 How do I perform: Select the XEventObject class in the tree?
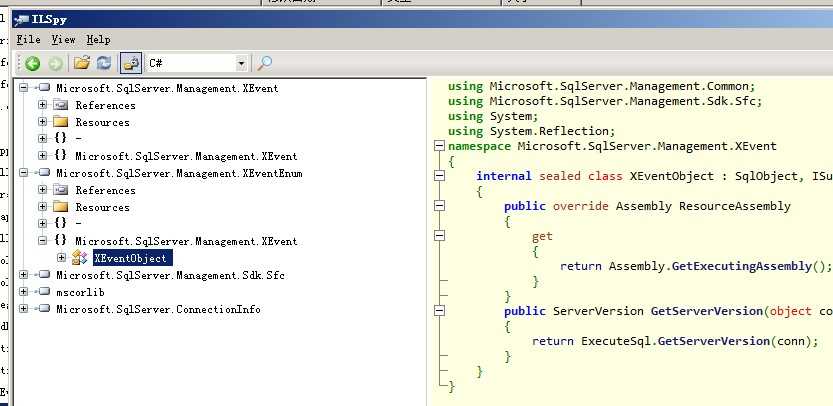coord(130,258)
